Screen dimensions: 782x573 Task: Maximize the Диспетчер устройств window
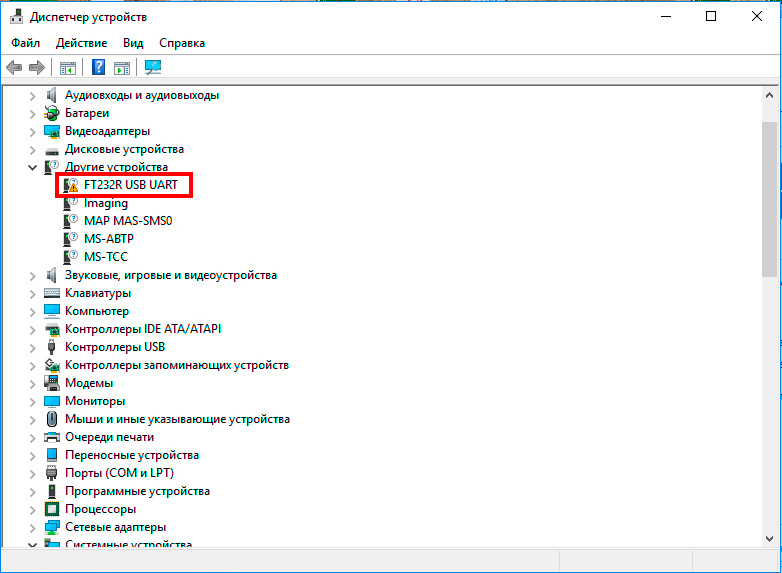pos(711,16)
